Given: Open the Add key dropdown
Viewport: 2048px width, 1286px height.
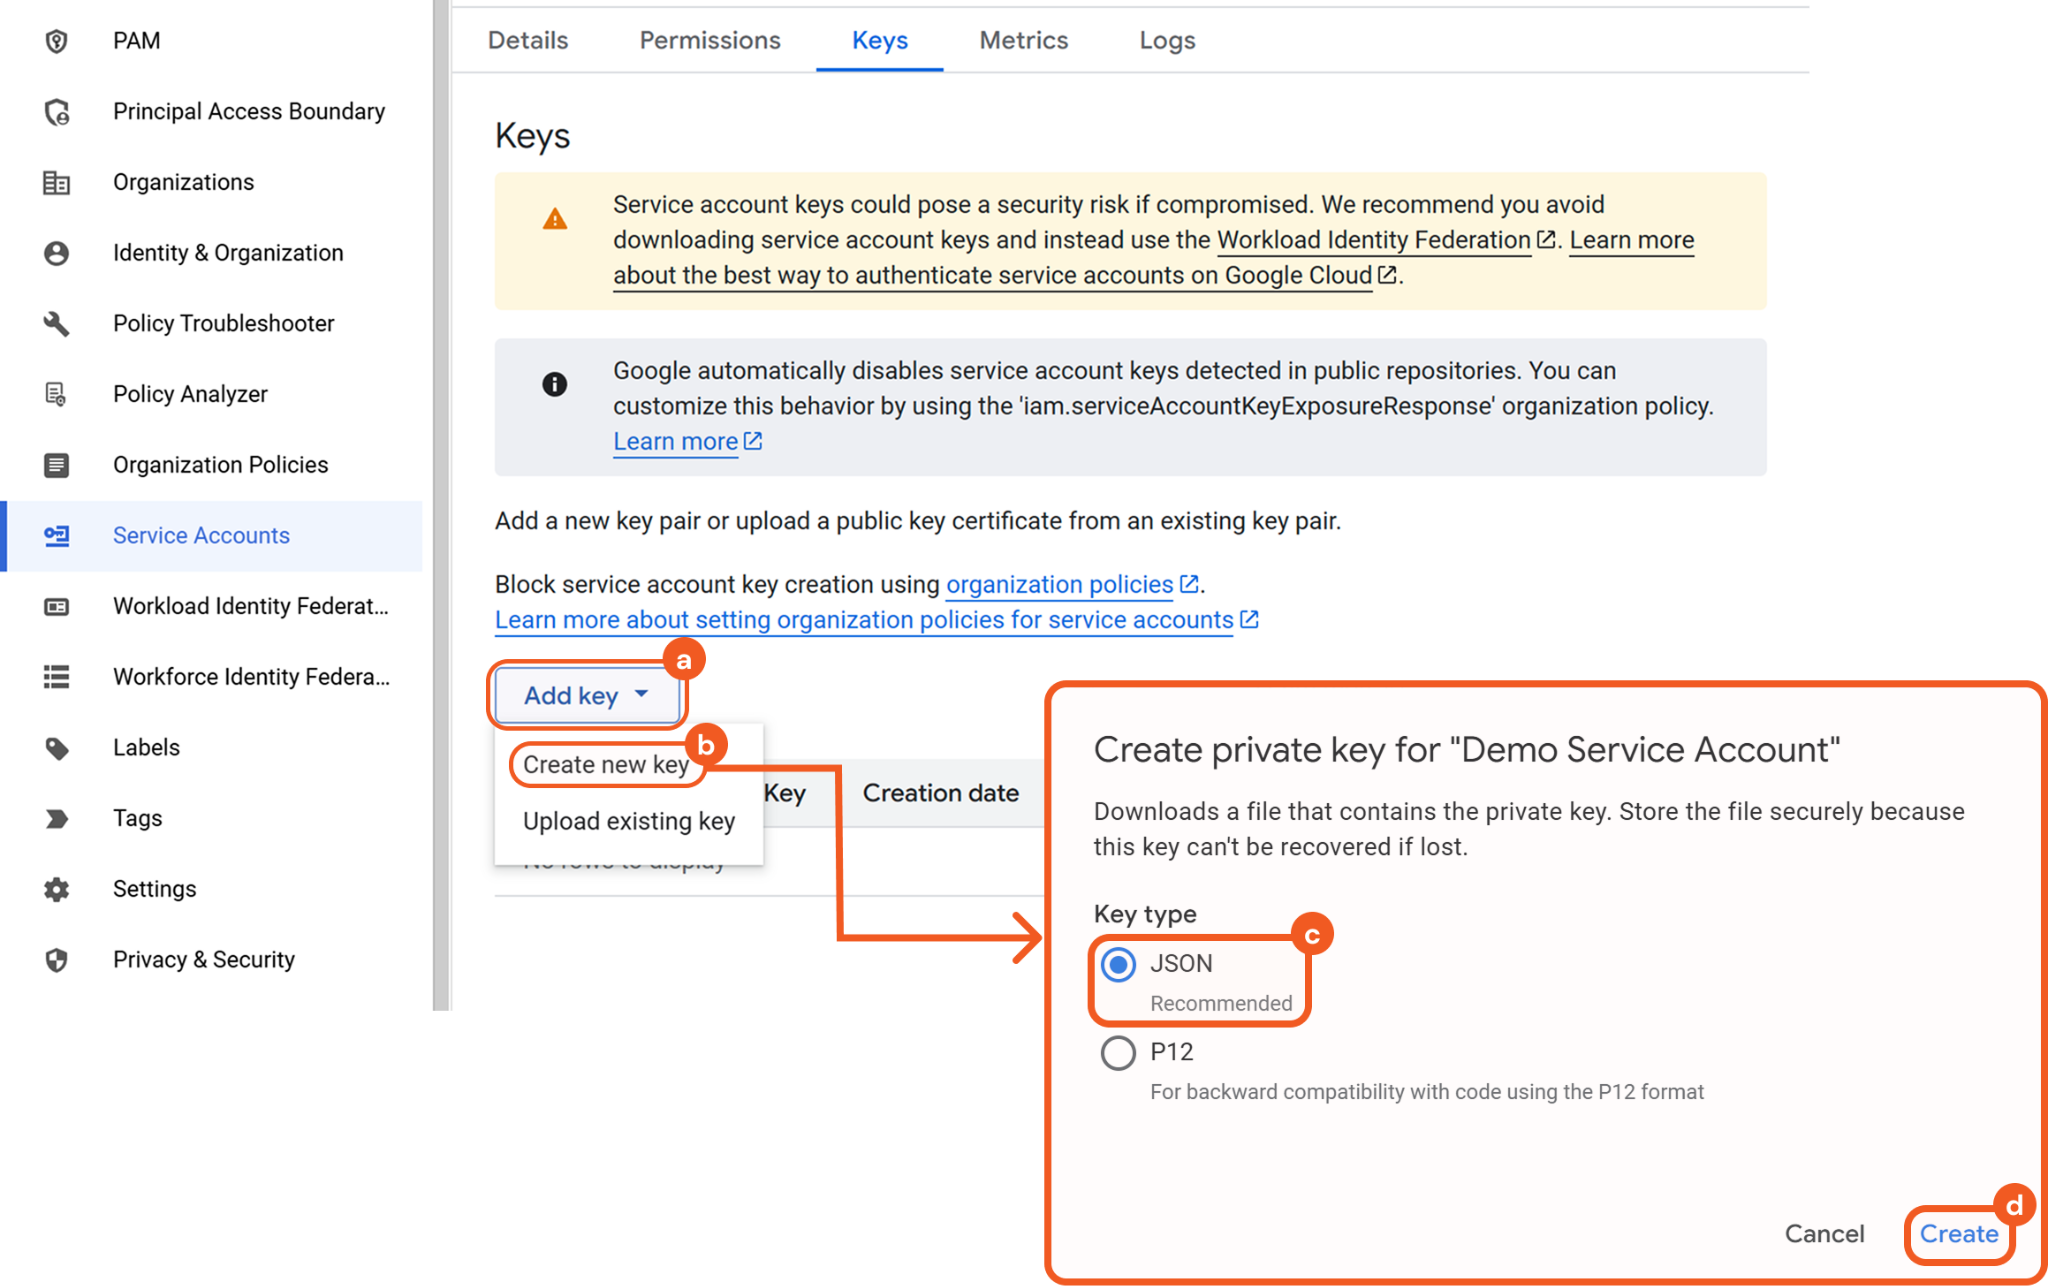Looking at the screenshot, I should coord(587,696).
